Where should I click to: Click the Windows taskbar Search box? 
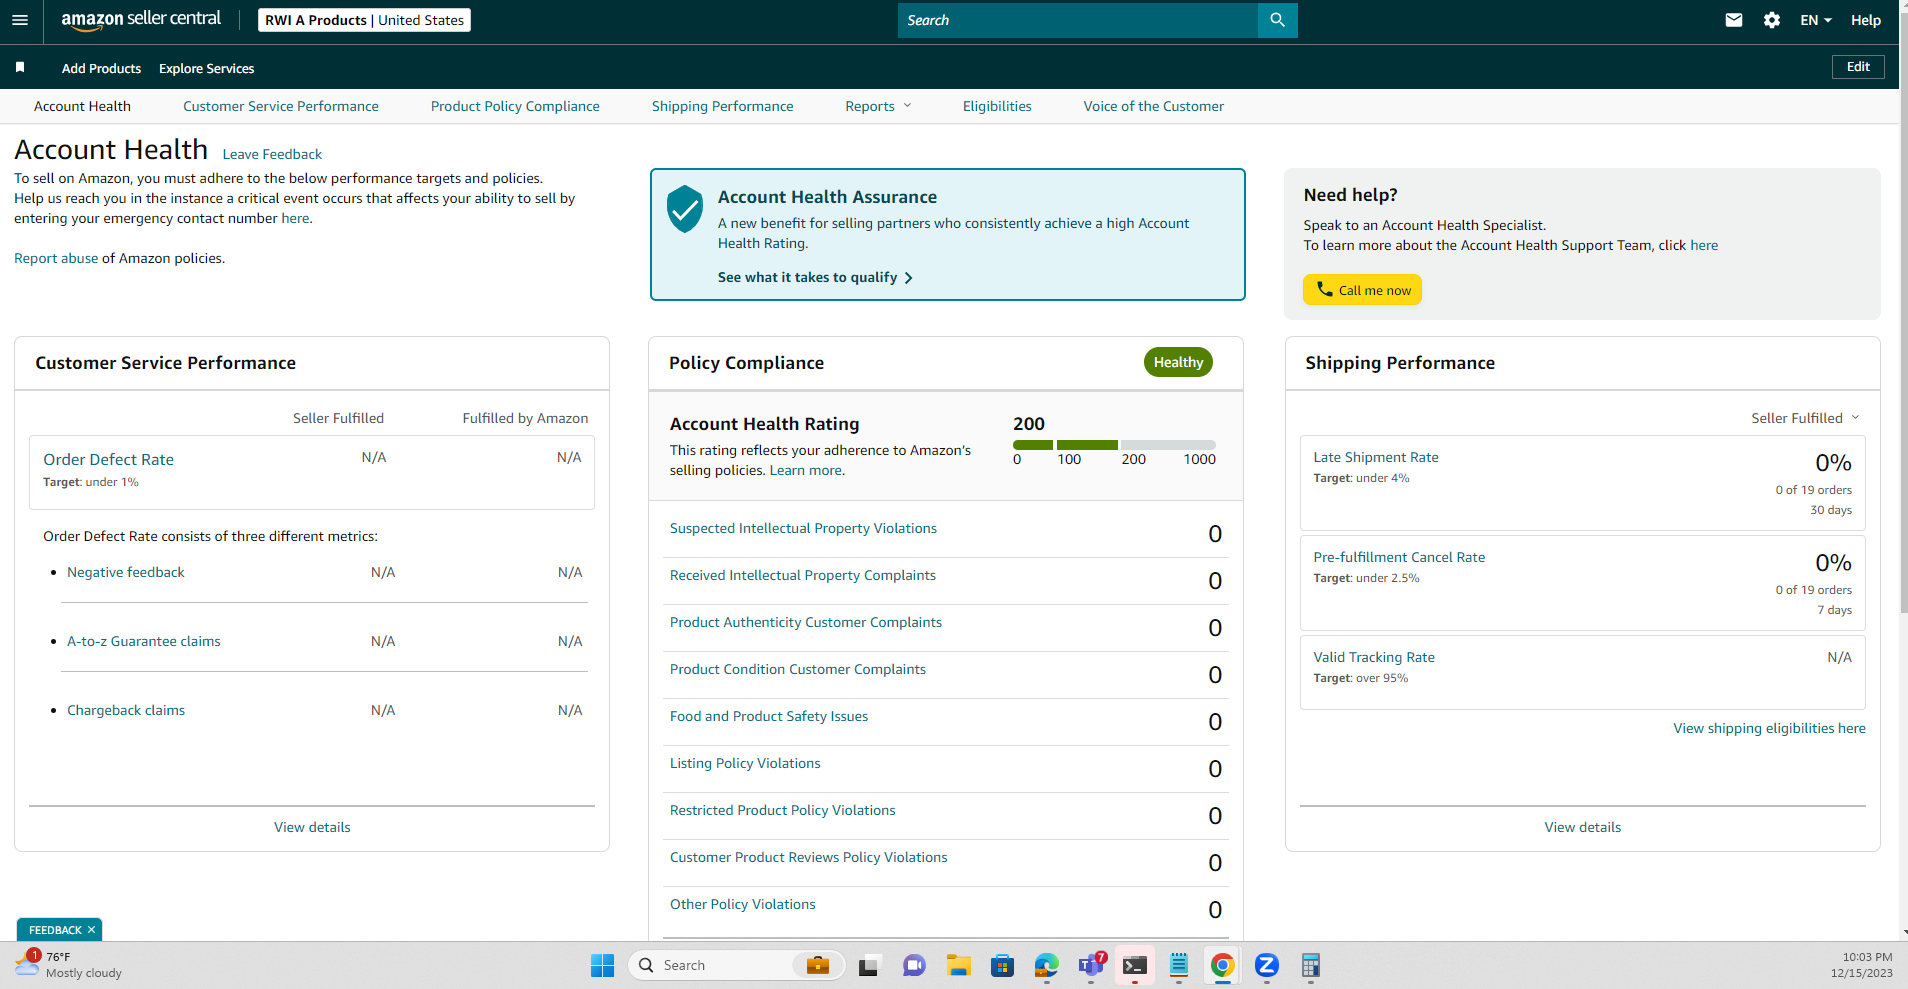[736, 965]
